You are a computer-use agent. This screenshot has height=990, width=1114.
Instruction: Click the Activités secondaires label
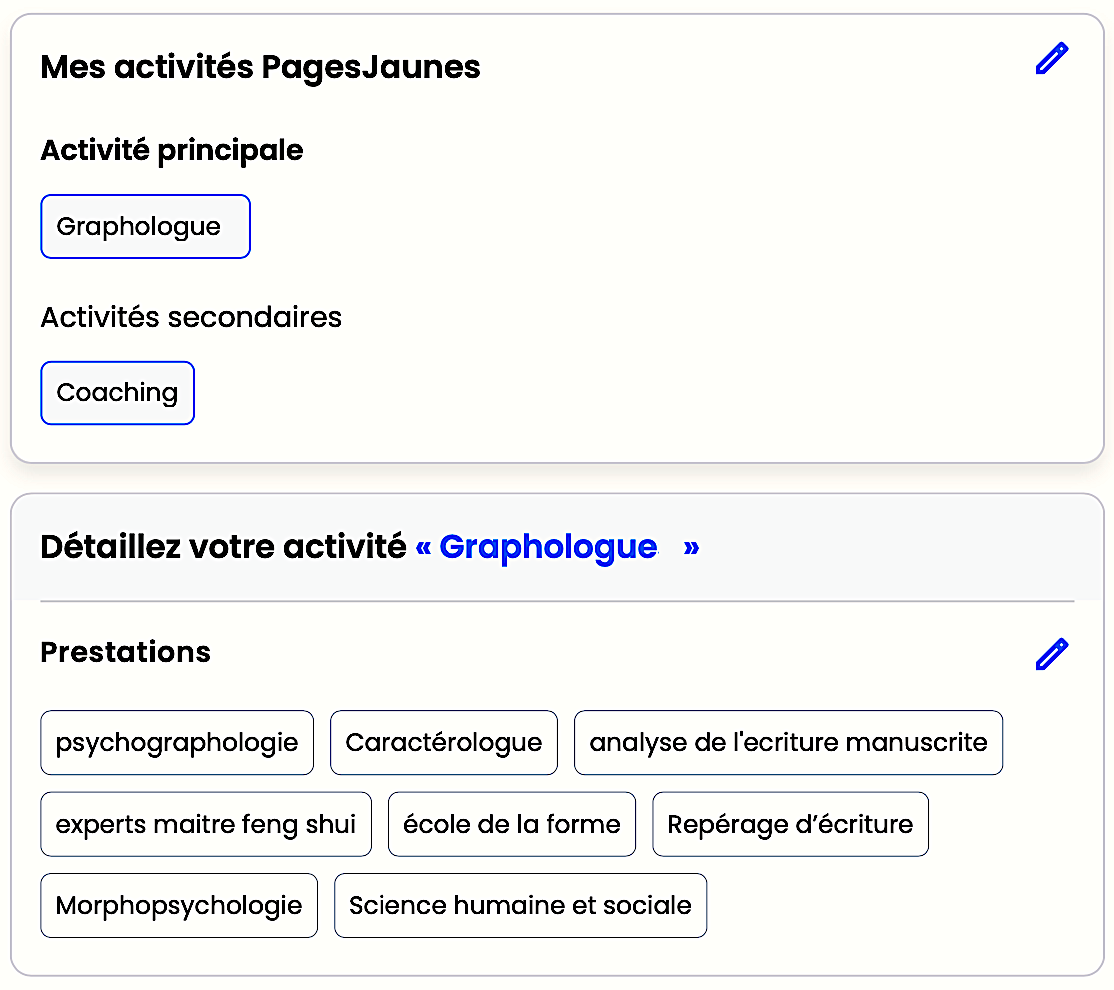coord(191,317)
